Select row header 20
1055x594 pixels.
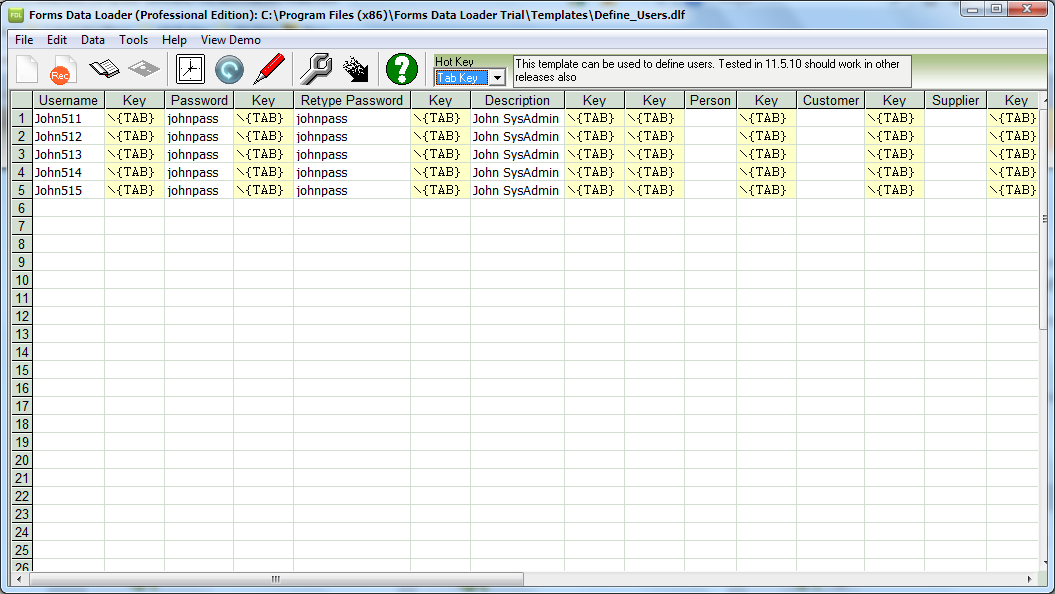(x=22, y=460)
